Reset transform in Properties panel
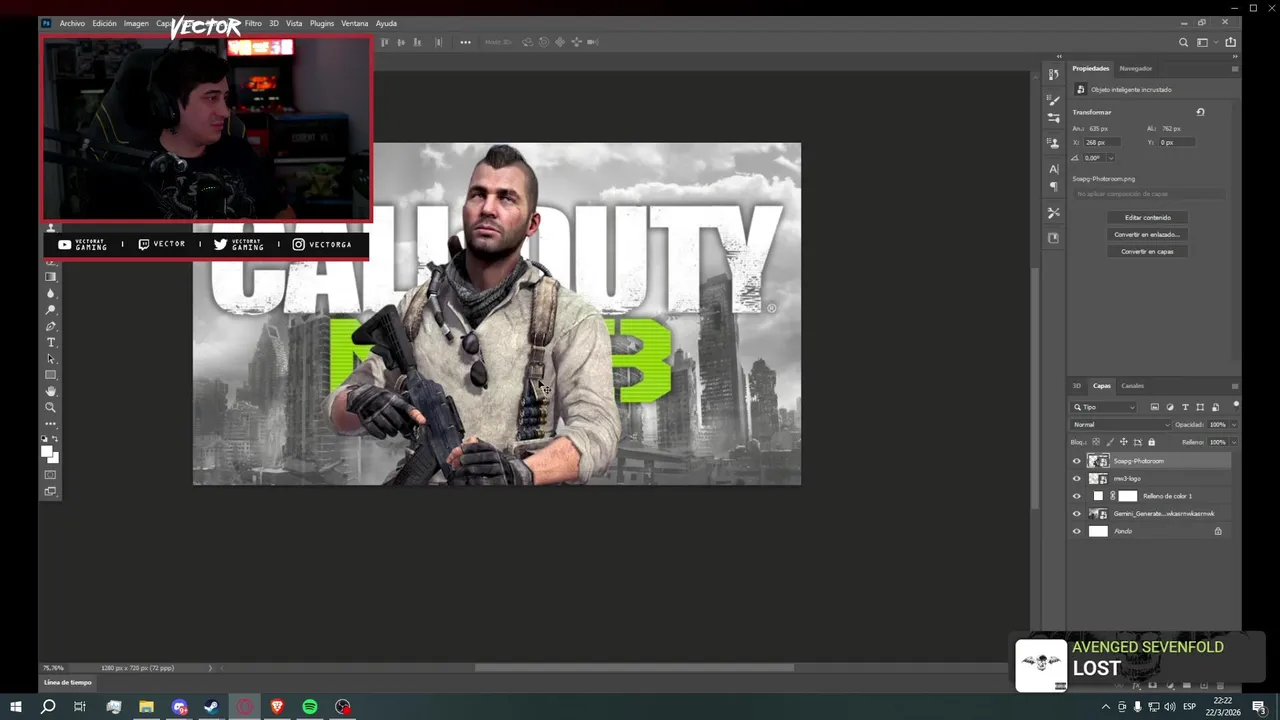The width and height of the screenshot is (1280, 720). pos(1200,112)
